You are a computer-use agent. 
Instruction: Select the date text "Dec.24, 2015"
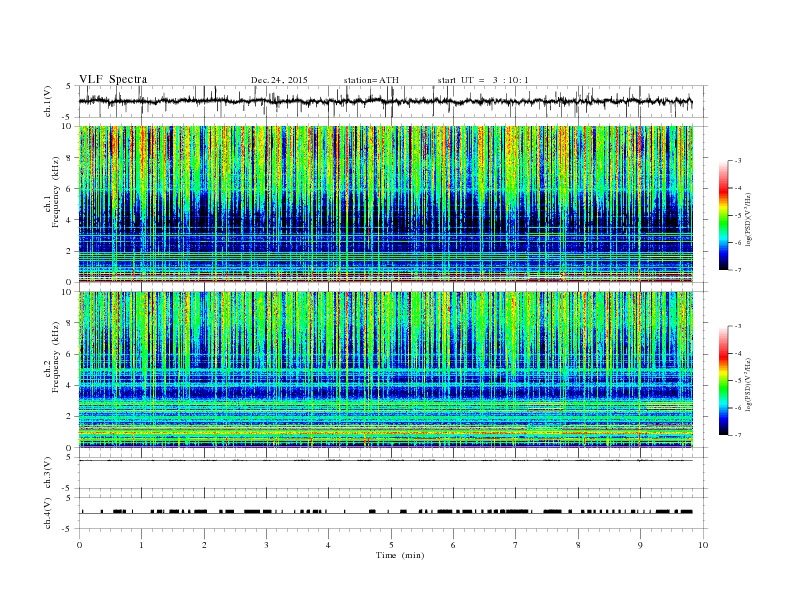tap(279, 80)
